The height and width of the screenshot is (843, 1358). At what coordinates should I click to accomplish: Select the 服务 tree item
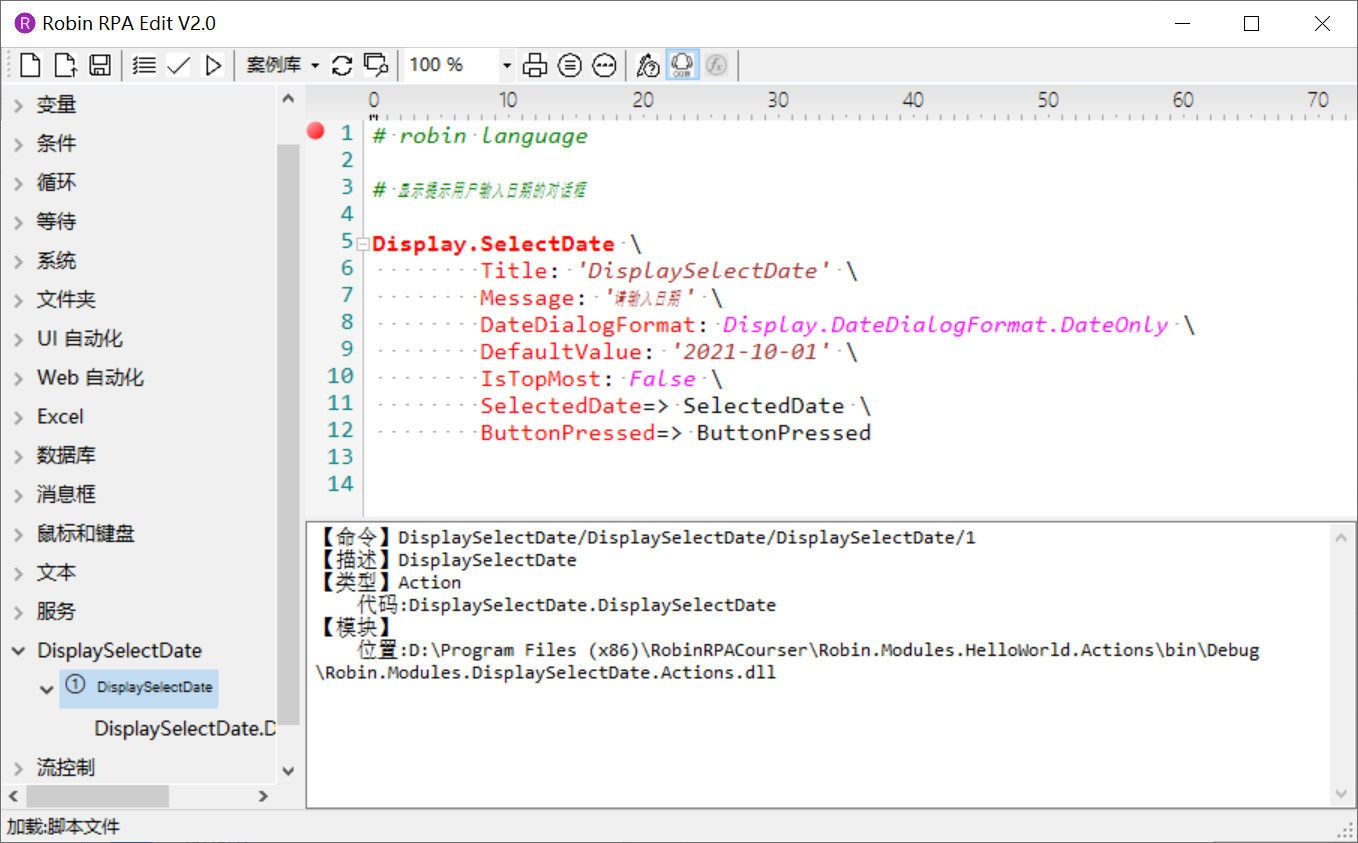(56, 612)
